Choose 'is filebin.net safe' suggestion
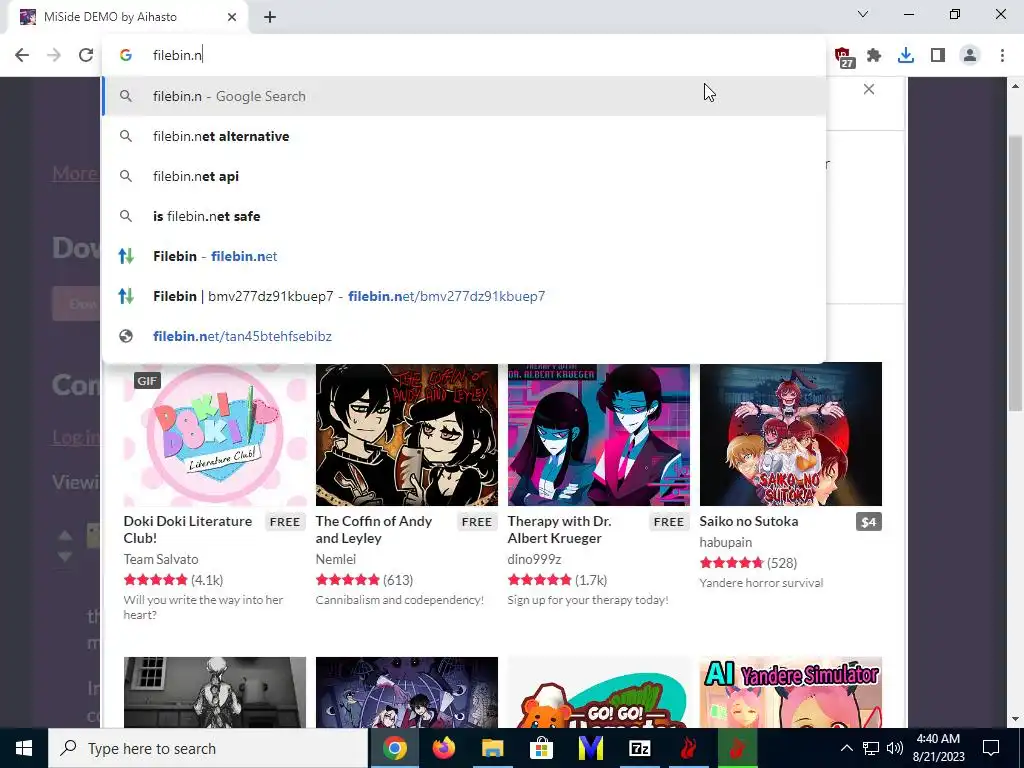This screenshot has width=1024, height=768. 464,216
